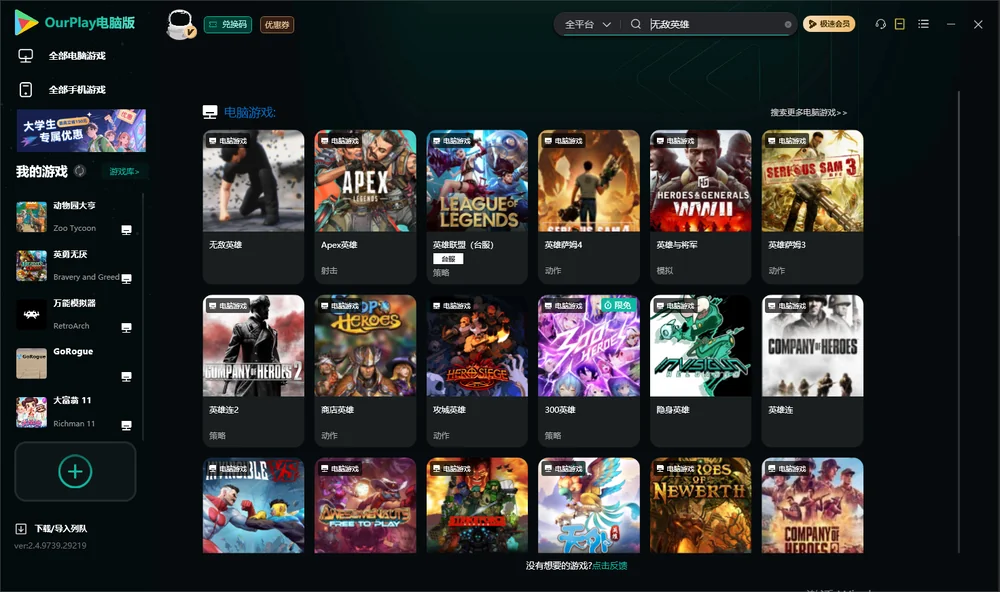This screenshot has width=1000, height=592.
Task: Open the 无敌英雄 game card
Action: [x=254, y=207]
